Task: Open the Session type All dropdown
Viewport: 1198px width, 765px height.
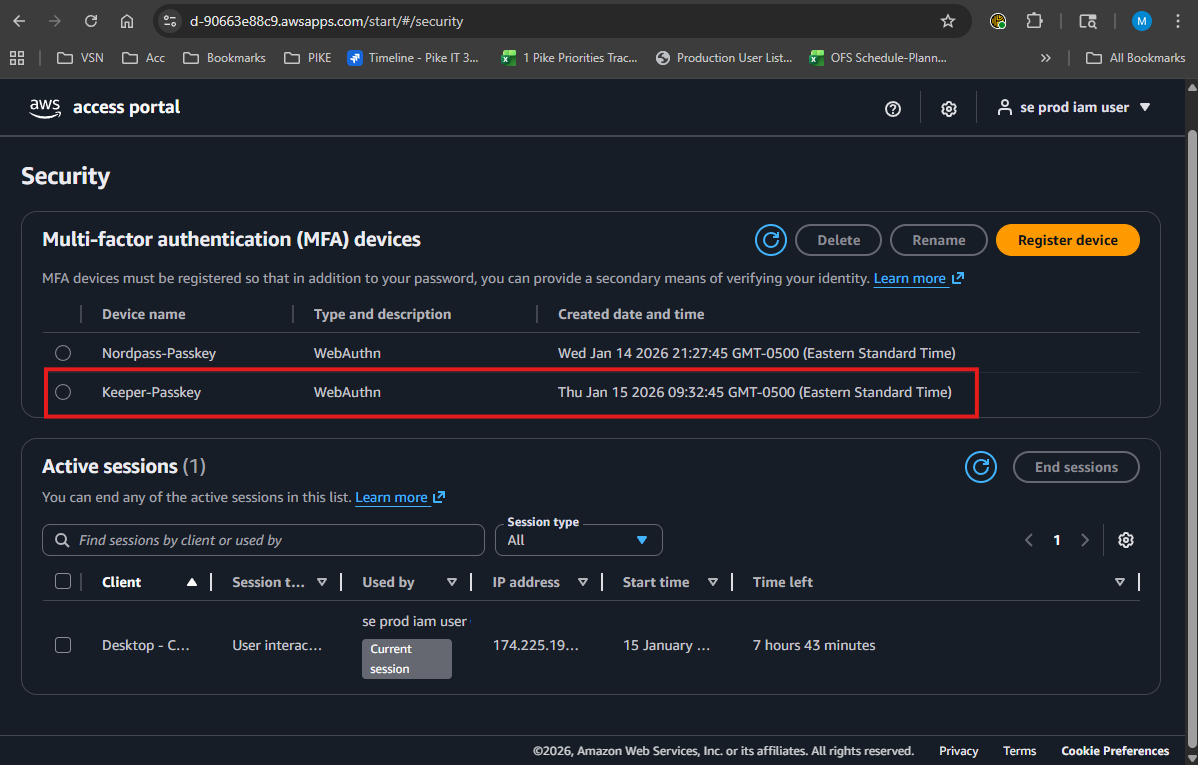Action: pyautogui.click(x=578, y=540)
